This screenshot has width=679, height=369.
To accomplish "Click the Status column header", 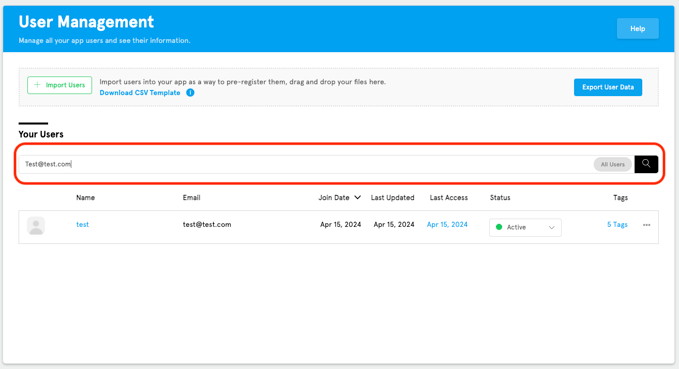I will coord(500,197).
